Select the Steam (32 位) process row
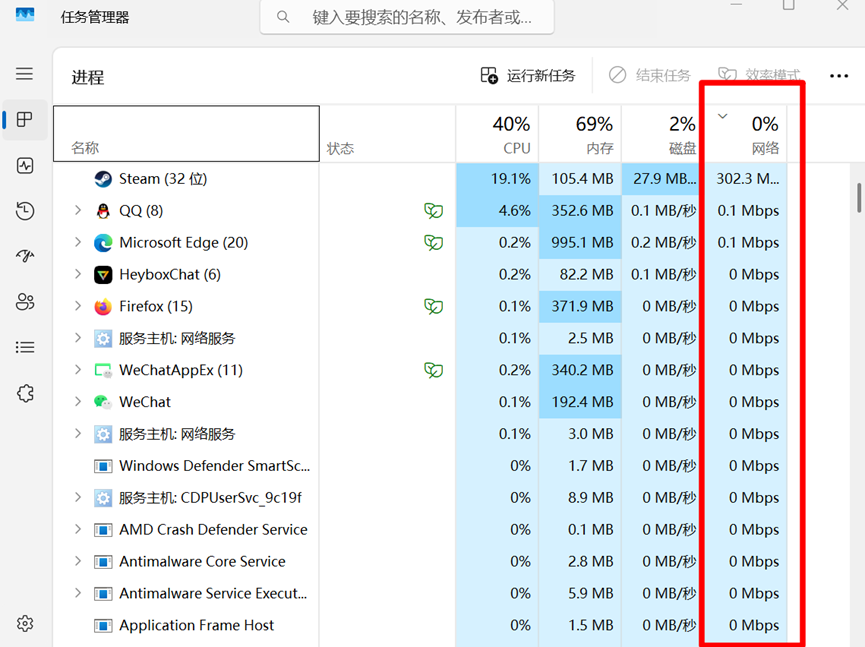 tap(420, 179)
